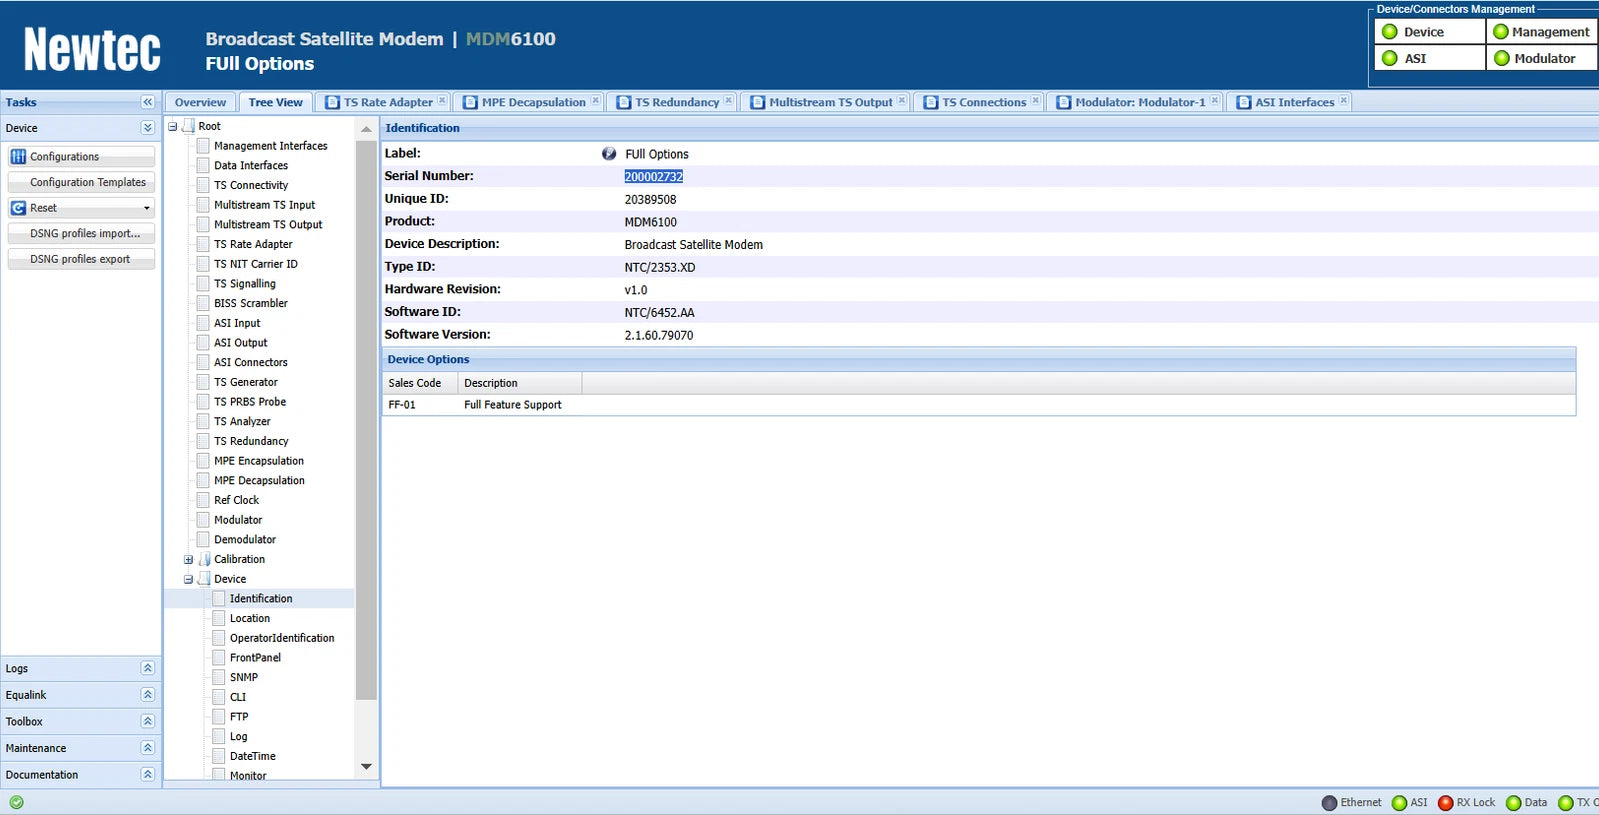Click DSNG profiles export button
The image size is (1599, 815).
[81, 259]
